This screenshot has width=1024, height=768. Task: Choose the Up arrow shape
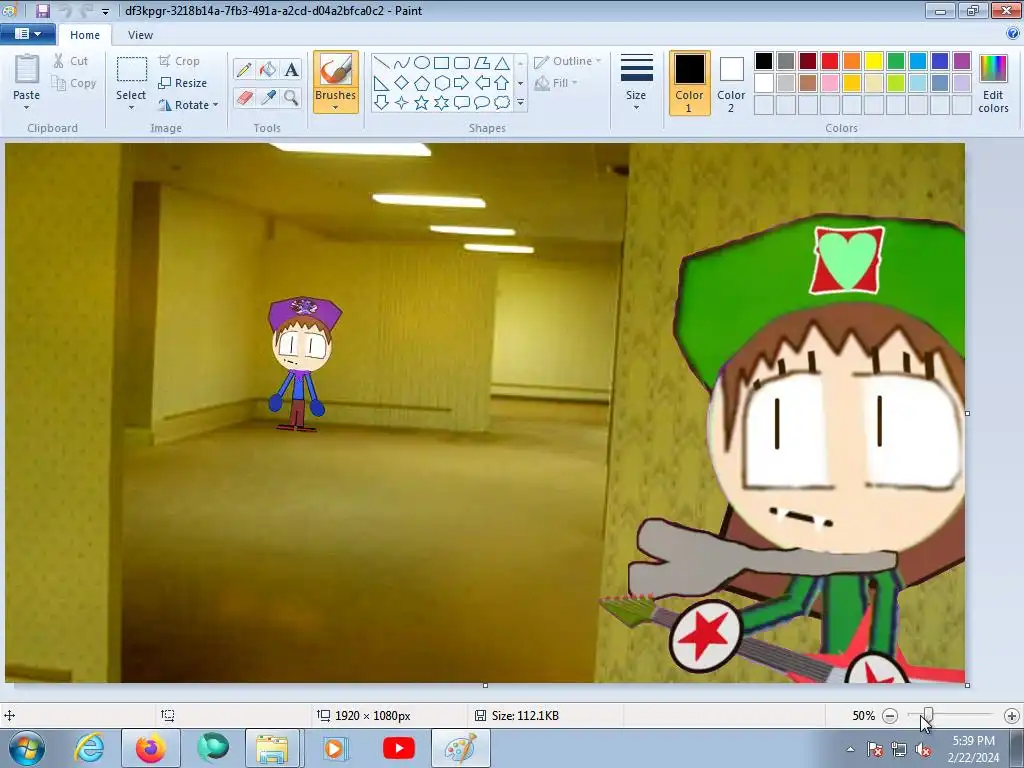point(502,83)
